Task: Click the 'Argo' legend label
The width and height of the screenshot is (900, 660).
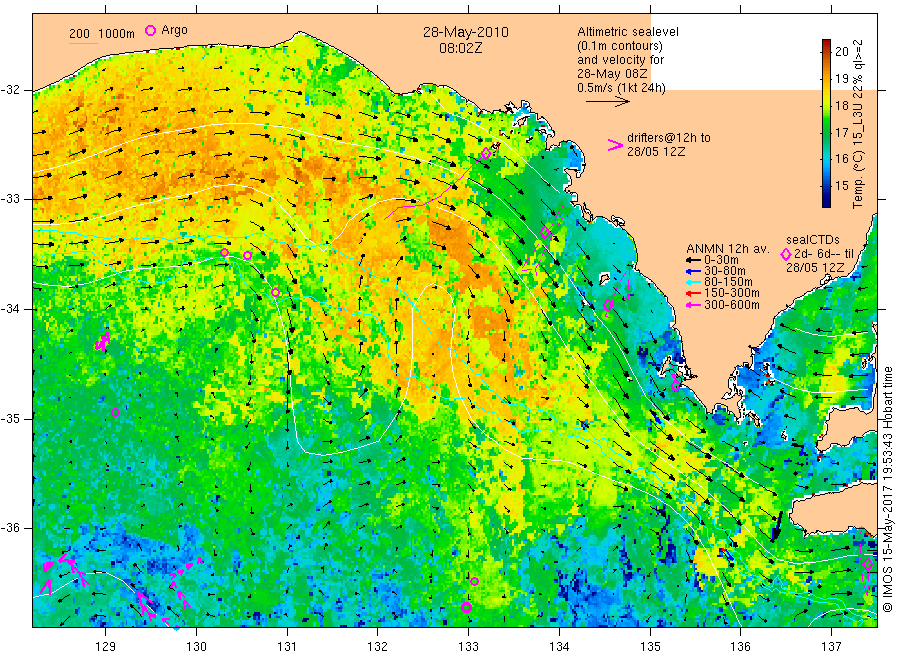Action: [x=174, y=30]
